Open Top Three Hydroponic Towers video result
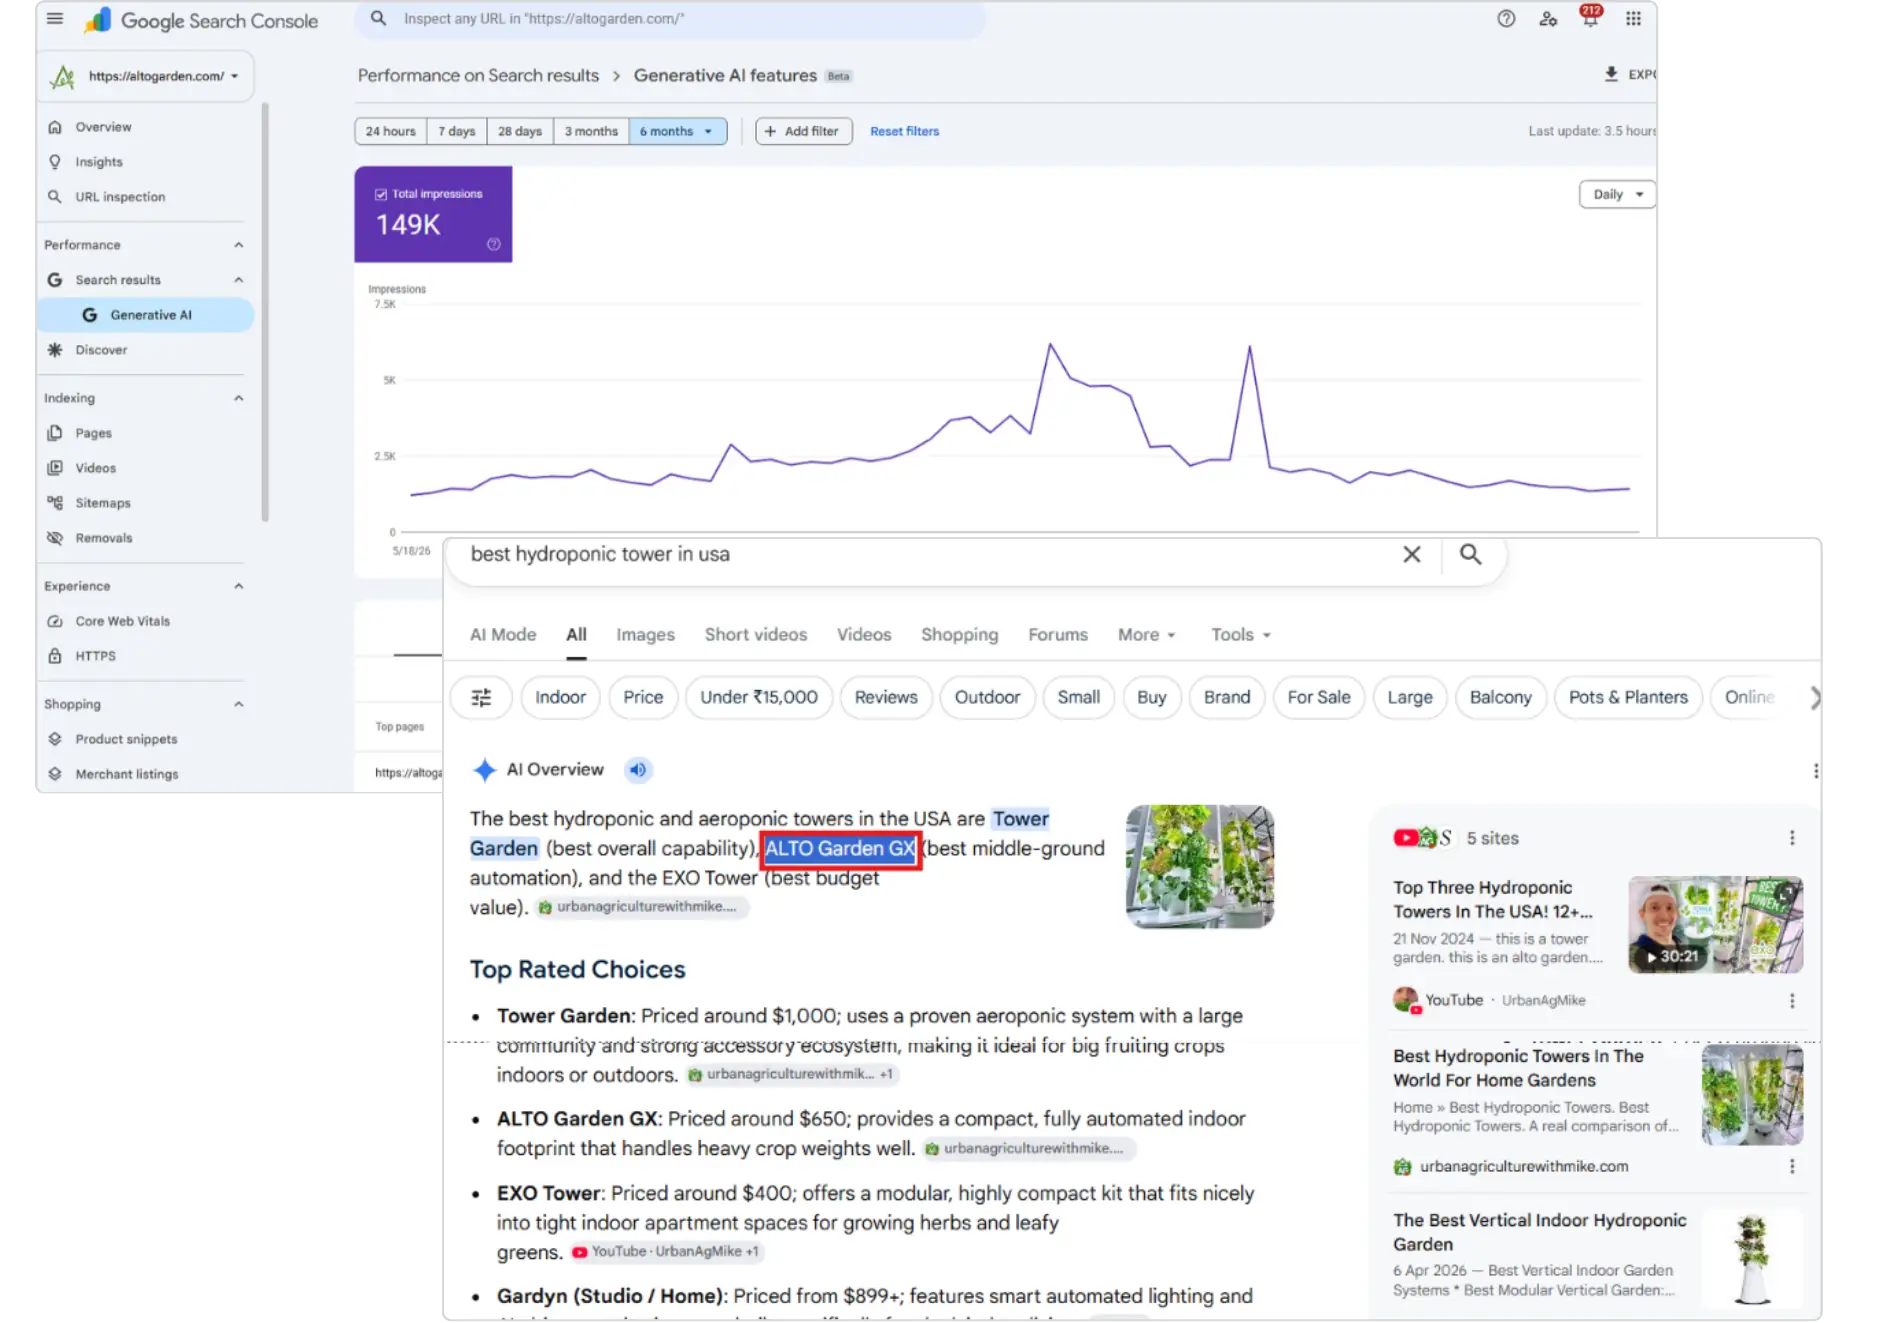This screenshot has width=1886, height=1323. (x=1492, y=899)
